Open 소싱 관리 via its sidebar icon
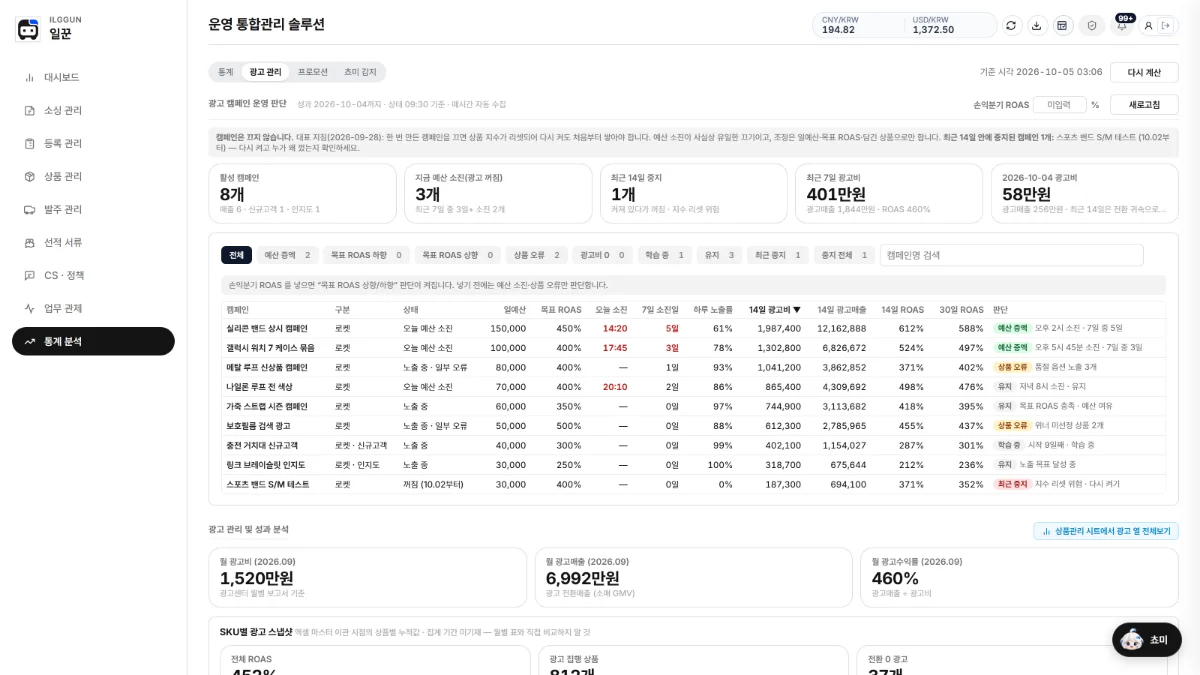 [29, 110]
